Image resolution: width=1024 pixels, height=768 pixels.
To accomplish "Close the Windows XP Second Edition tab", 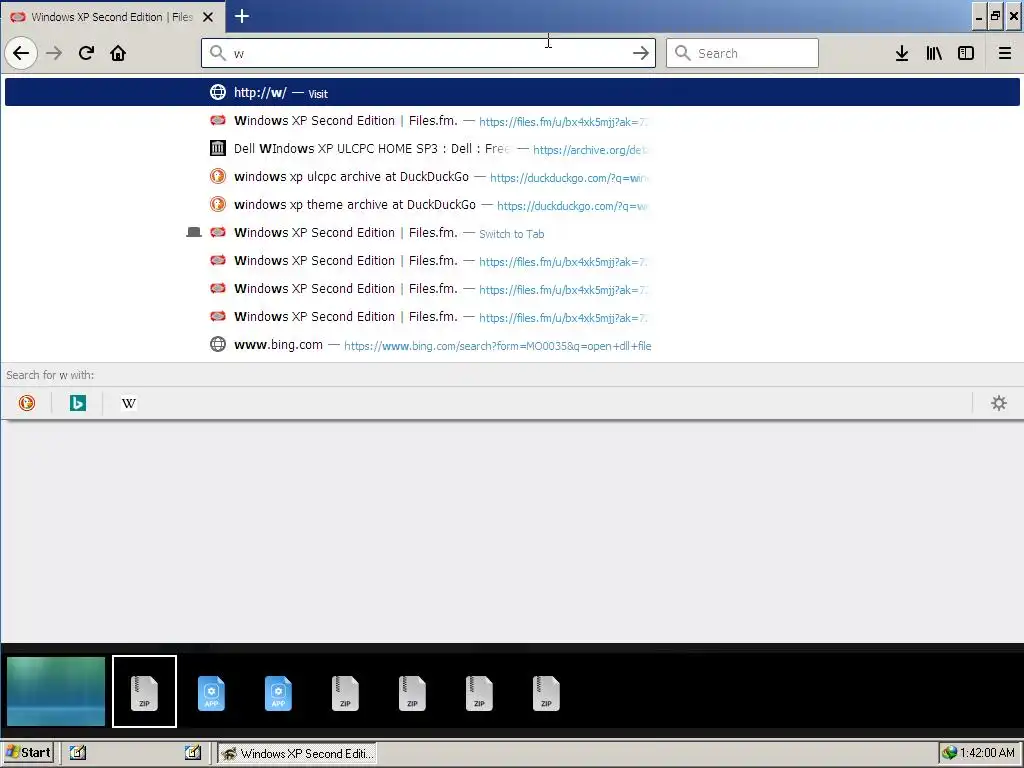I will click(x=208, y=17).
